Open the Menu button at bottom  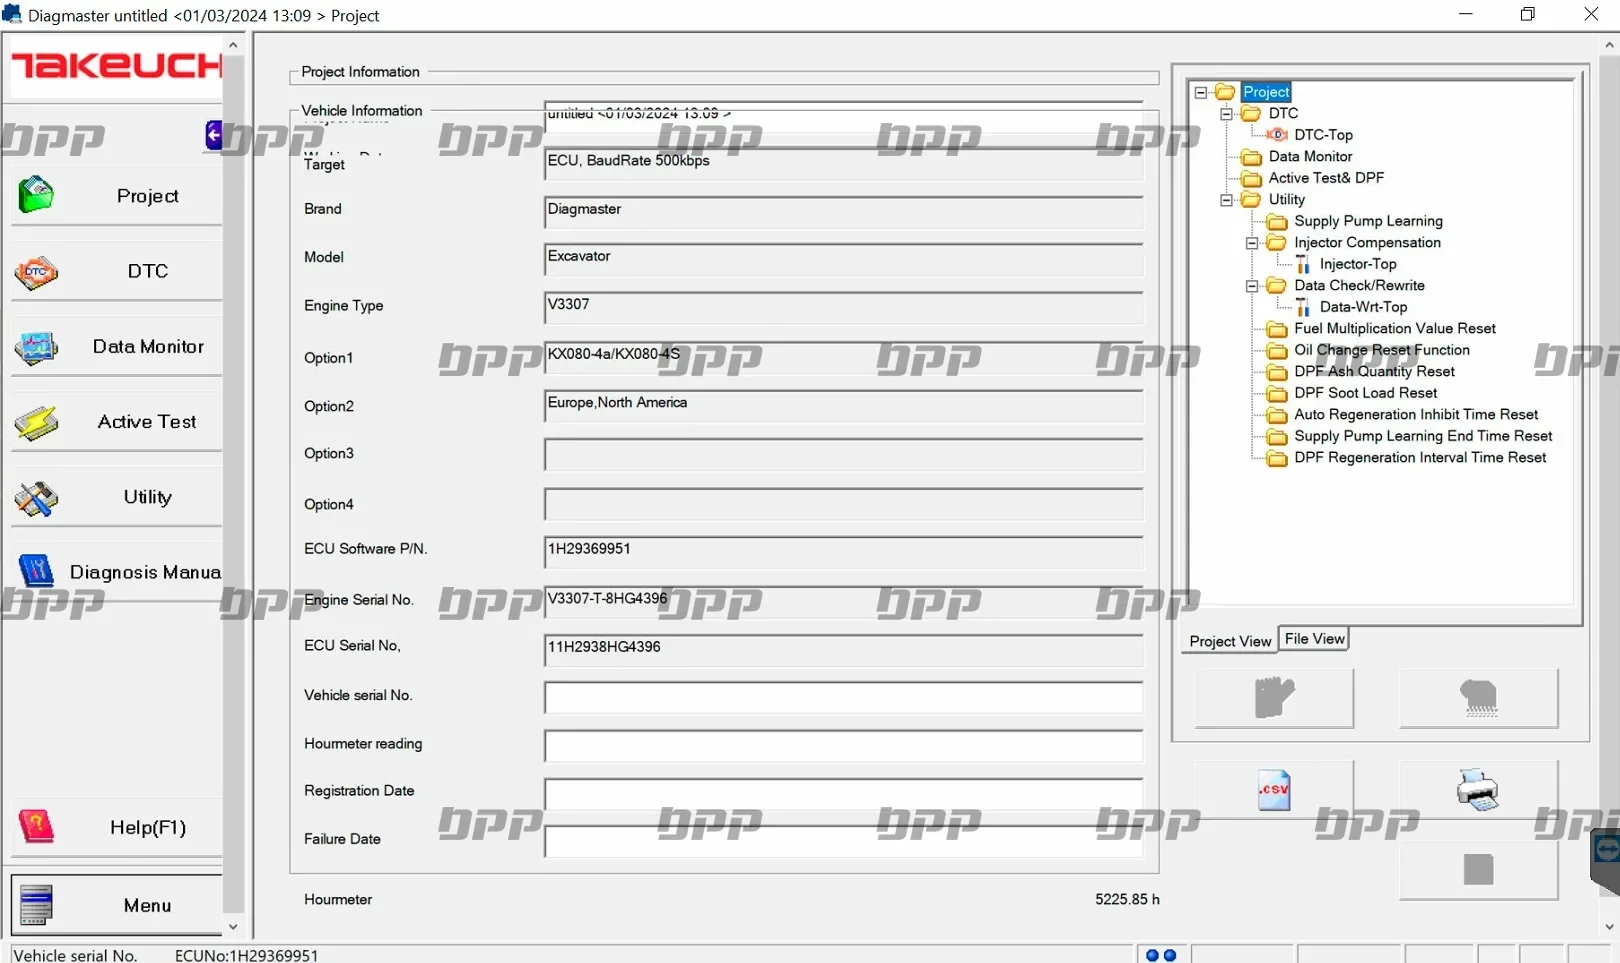click(x=117, y=905)
